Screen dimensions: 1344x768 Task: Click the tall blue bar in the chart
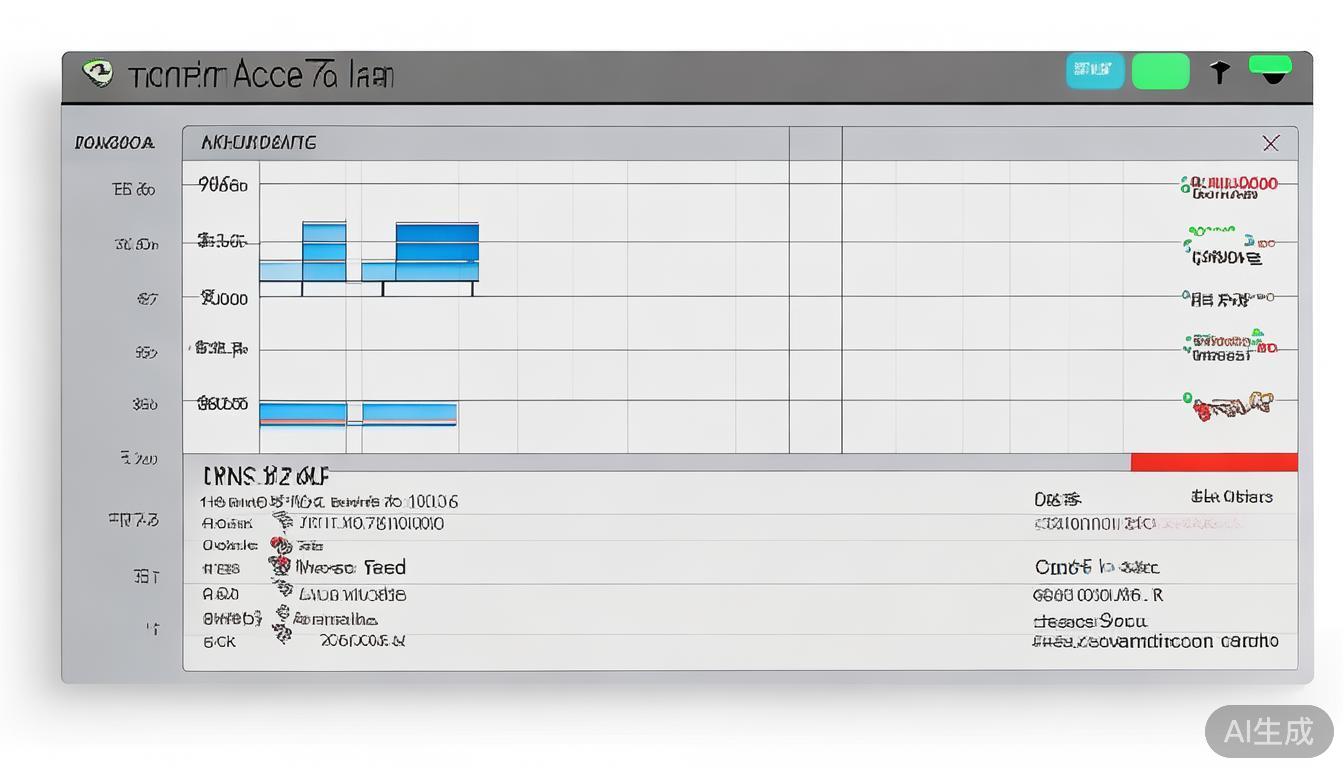(324, 252)
